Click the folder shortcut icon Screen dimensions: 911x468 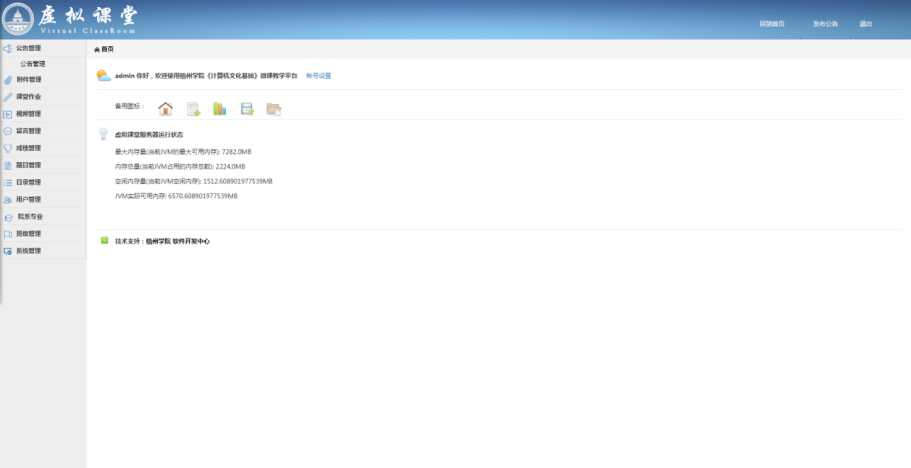click(x=274, y=109)
